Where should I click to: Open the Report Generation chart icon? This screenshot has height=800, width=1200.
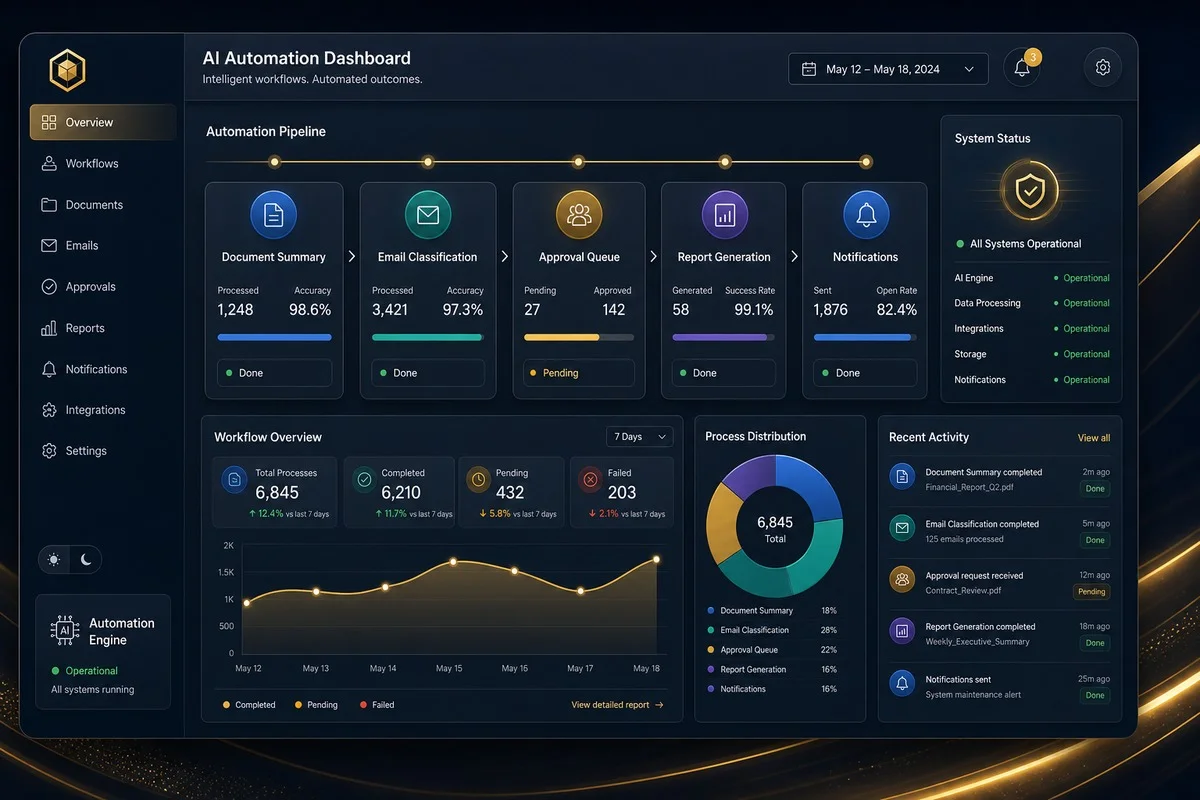(725, 214)
